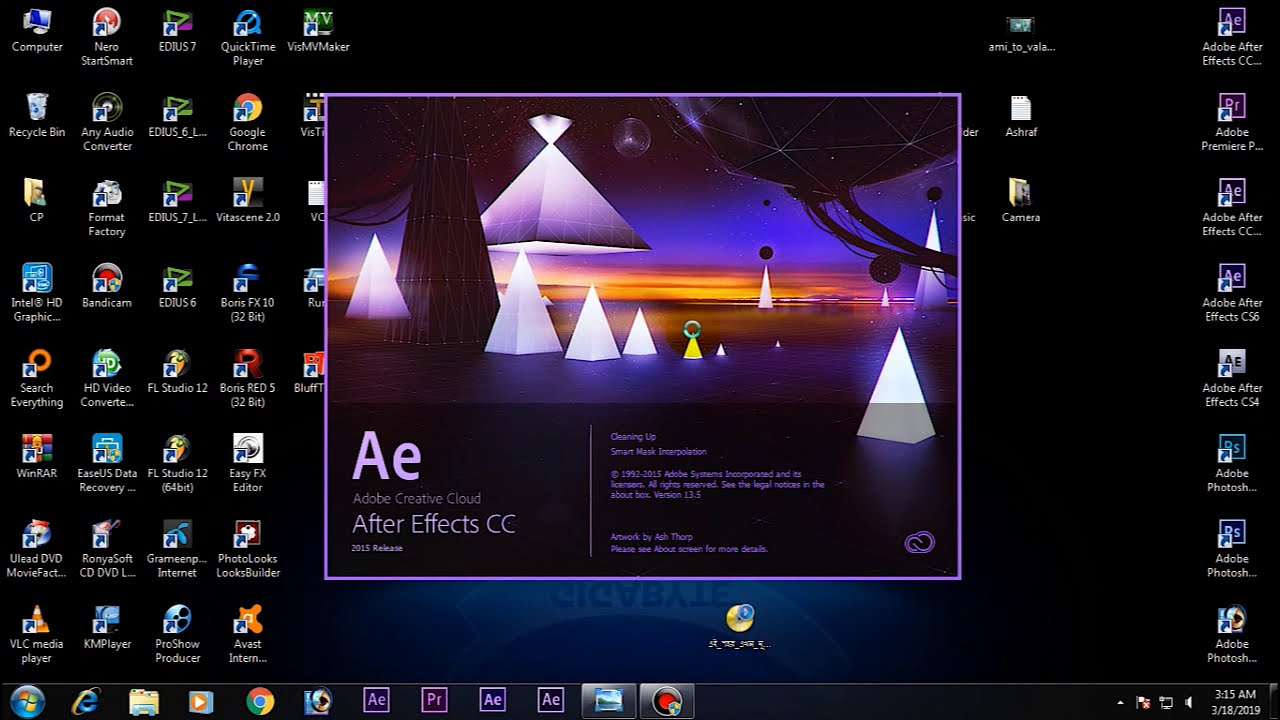Open EDIUS 7 desktop shortcut

click(178, 30)
